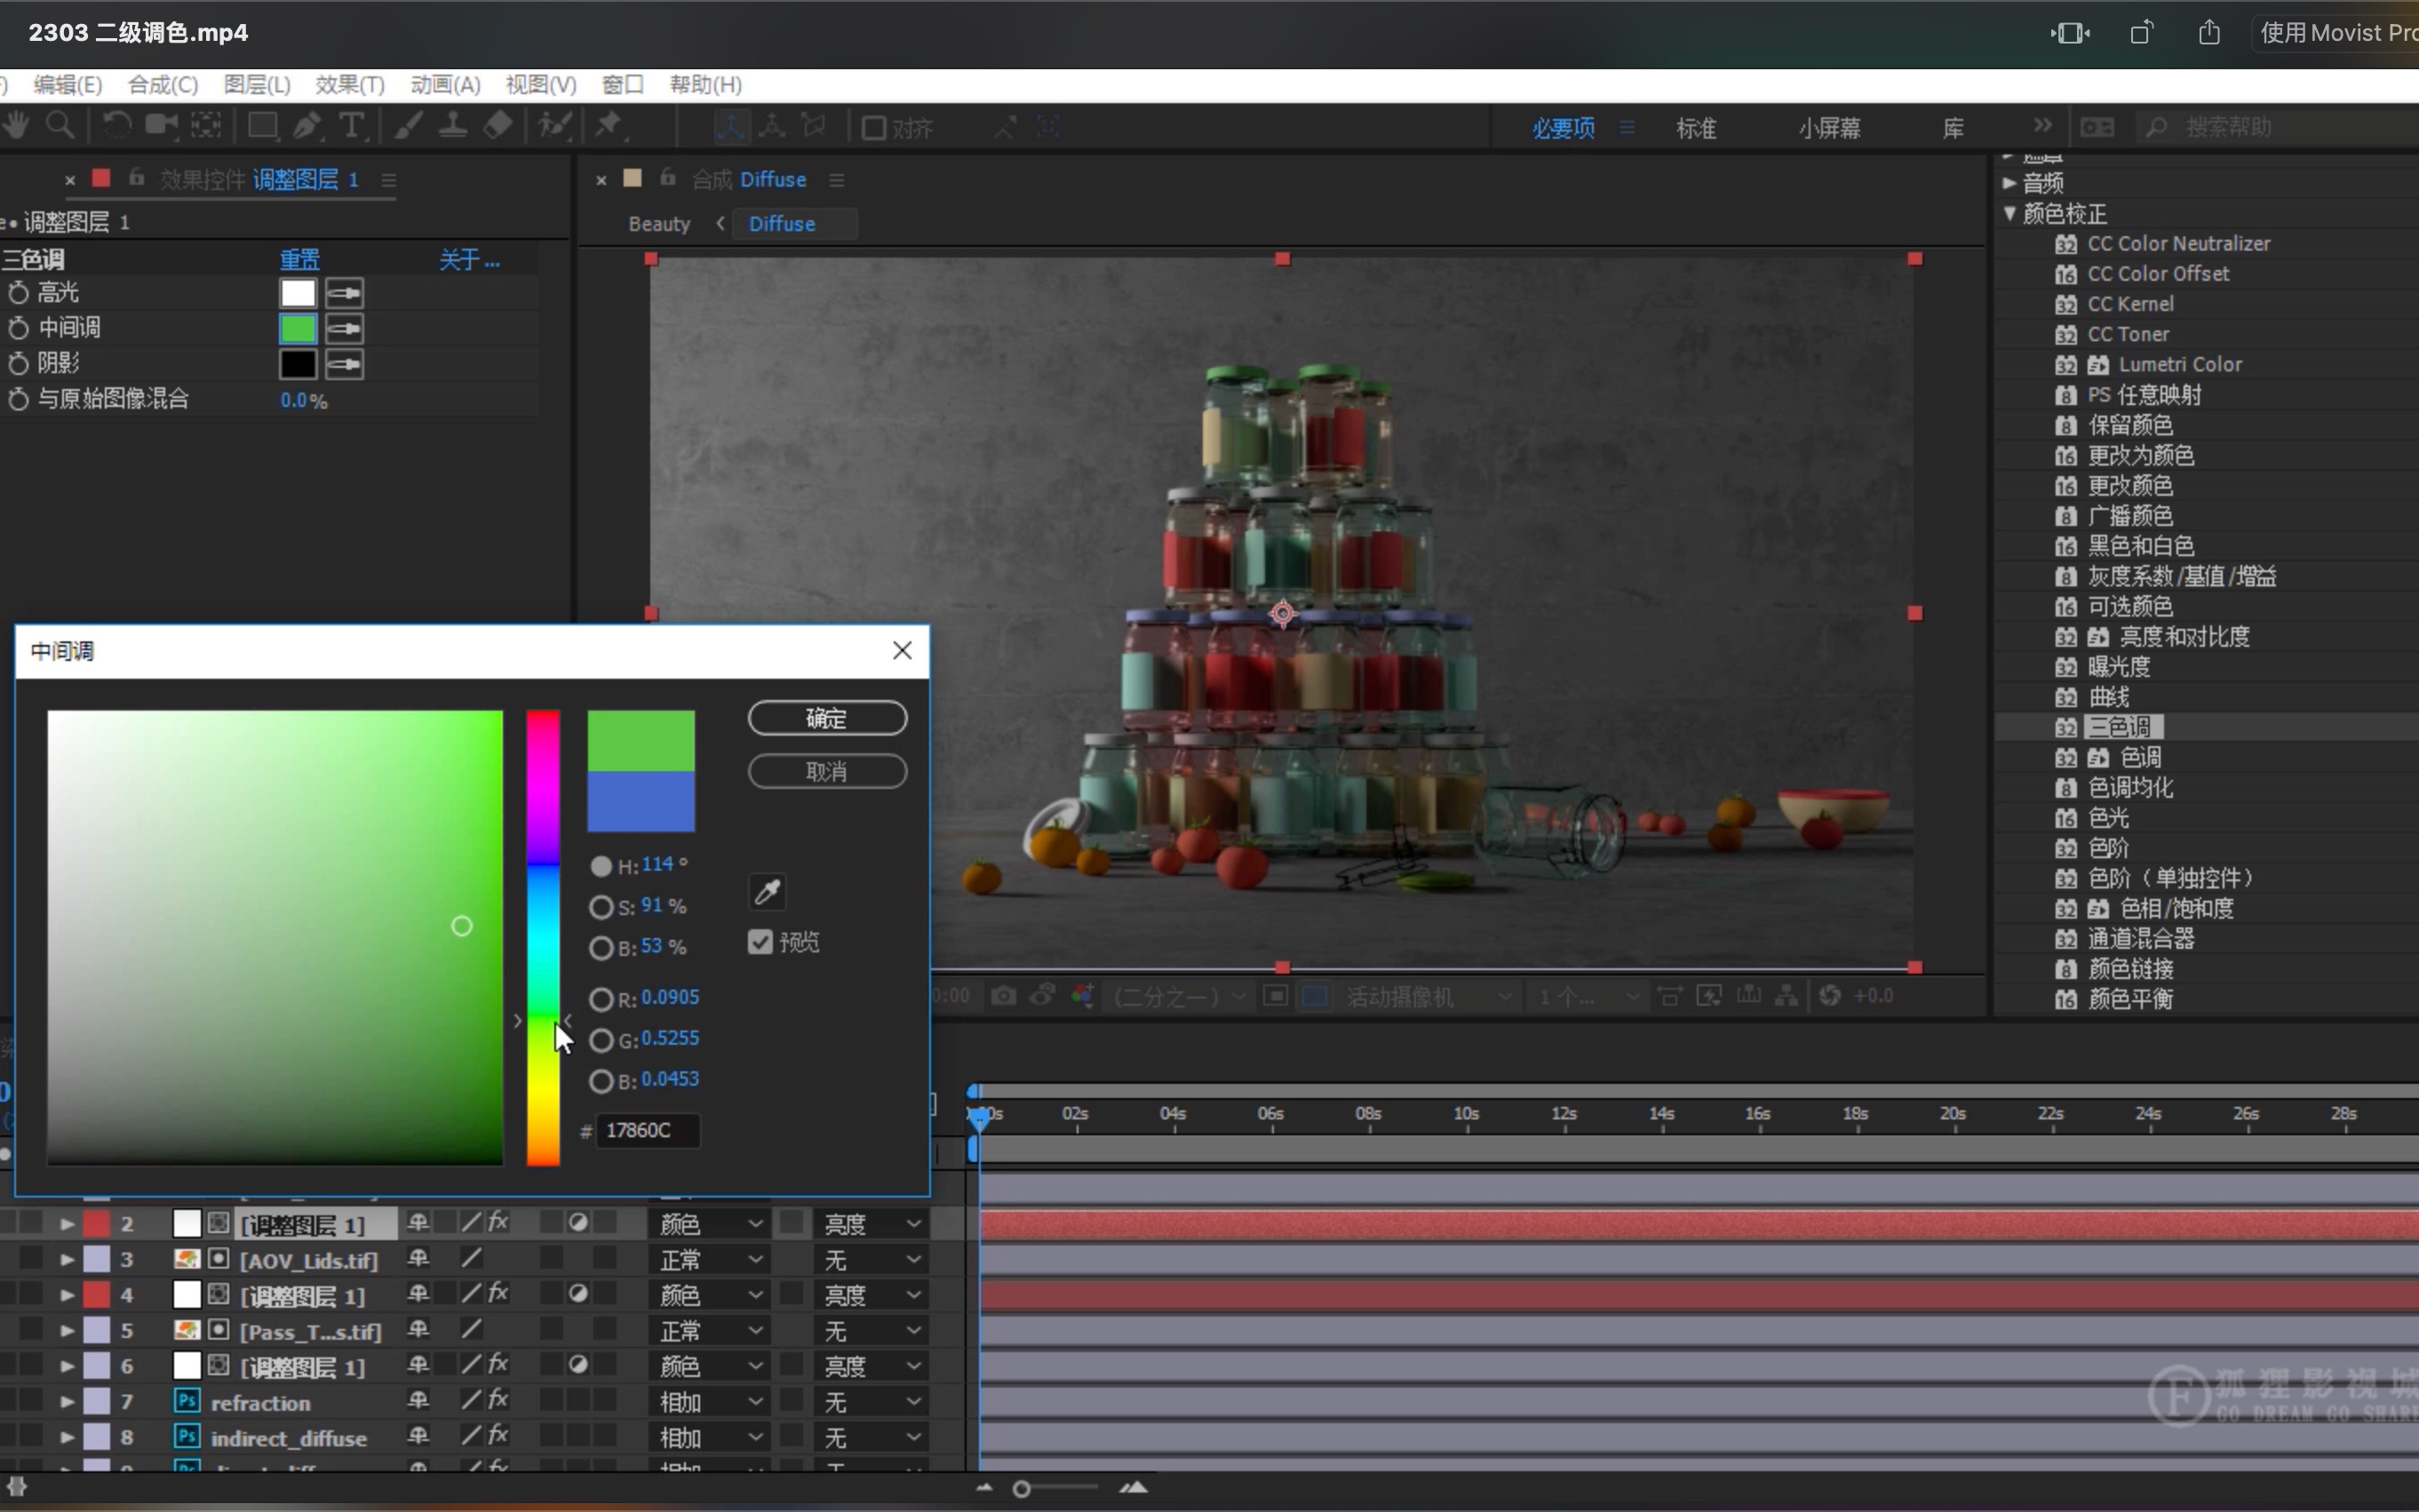
Task: Select the Rotation tool
Action: click(116, 126)
